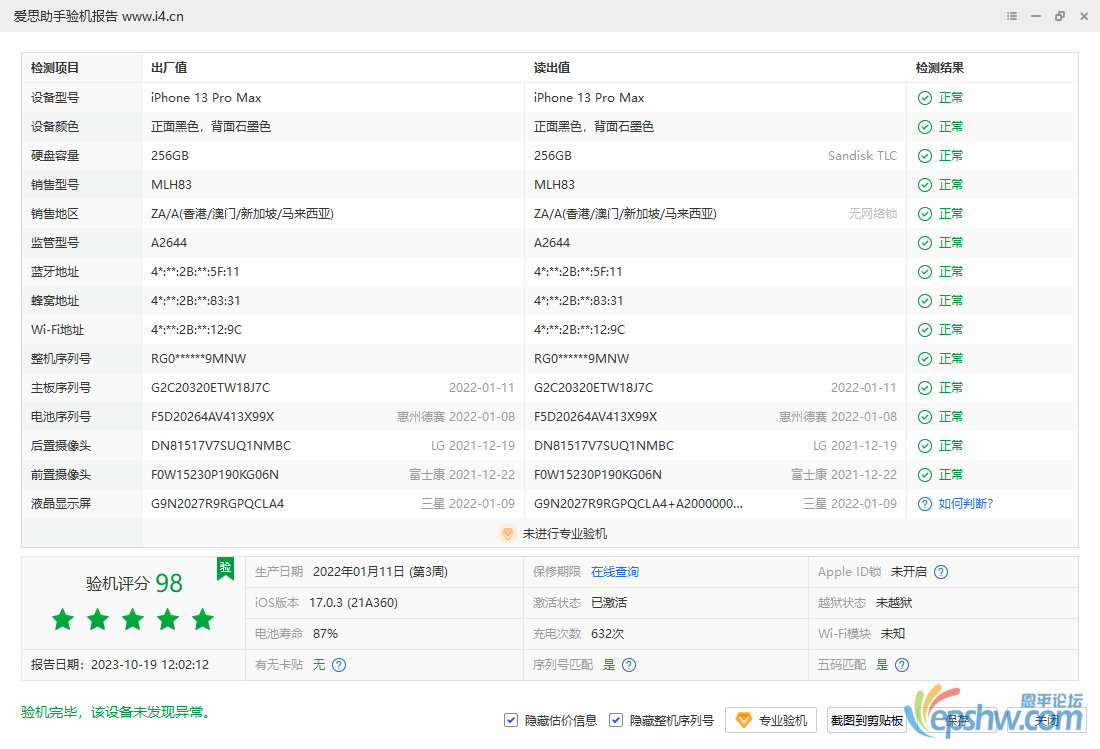Screen dimensions: 1100x749
Task: Click the 验机完毕 result message
Action: coord(116,713)
